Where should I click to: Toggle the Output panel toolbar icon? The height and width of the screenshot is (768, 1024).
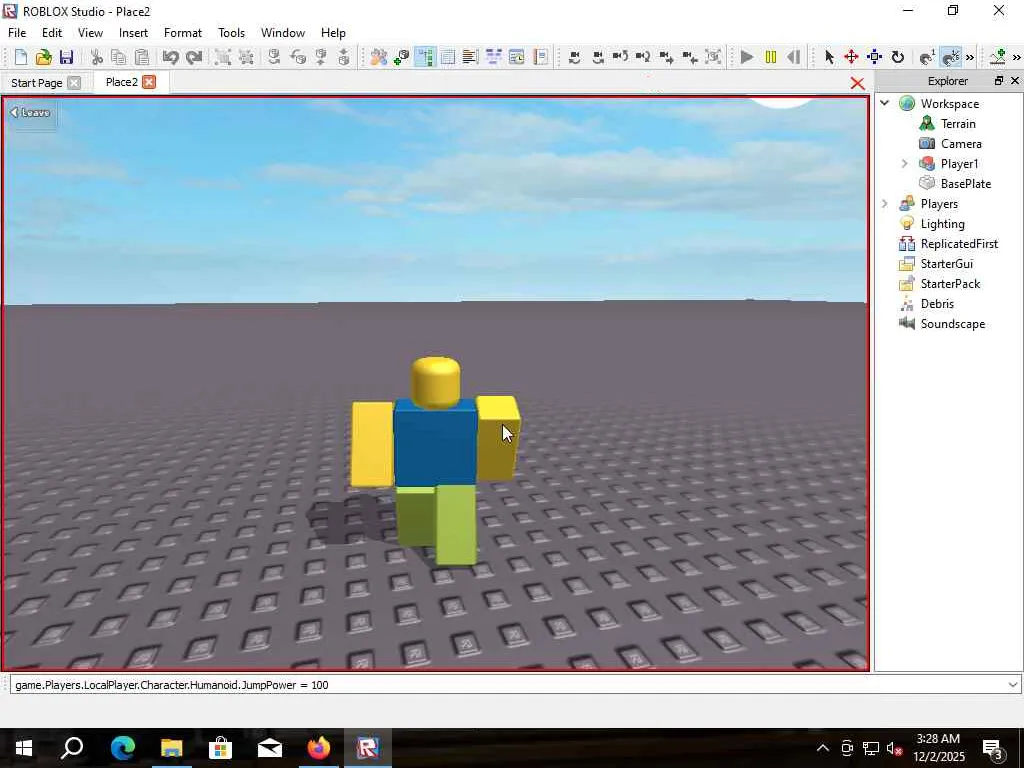point(470,57)
